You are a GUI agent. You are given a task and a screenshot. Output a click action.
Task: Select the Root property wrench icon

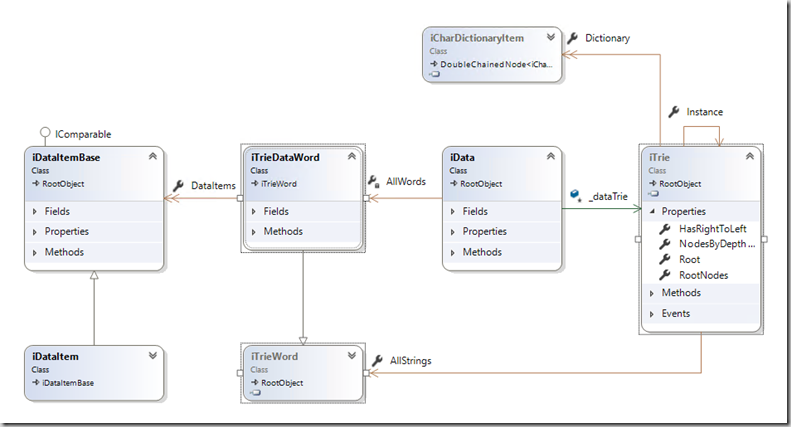click(665, 259)
